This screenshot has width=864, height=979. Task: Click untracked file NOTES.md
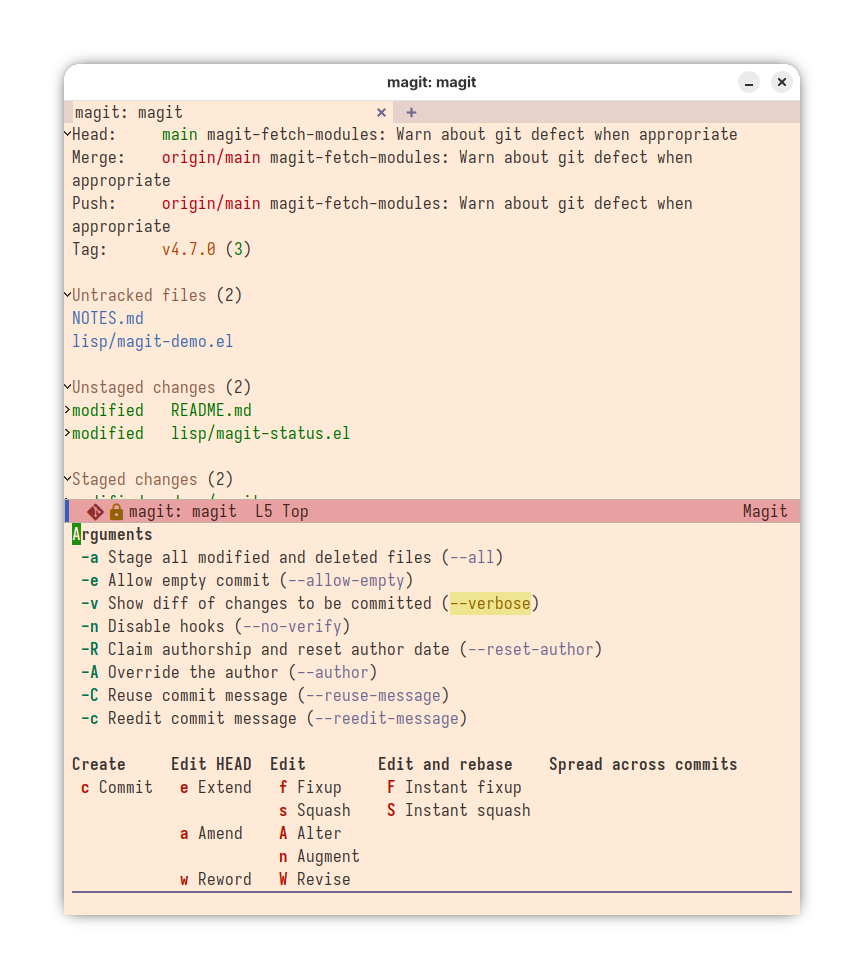[x=108, y=318]
